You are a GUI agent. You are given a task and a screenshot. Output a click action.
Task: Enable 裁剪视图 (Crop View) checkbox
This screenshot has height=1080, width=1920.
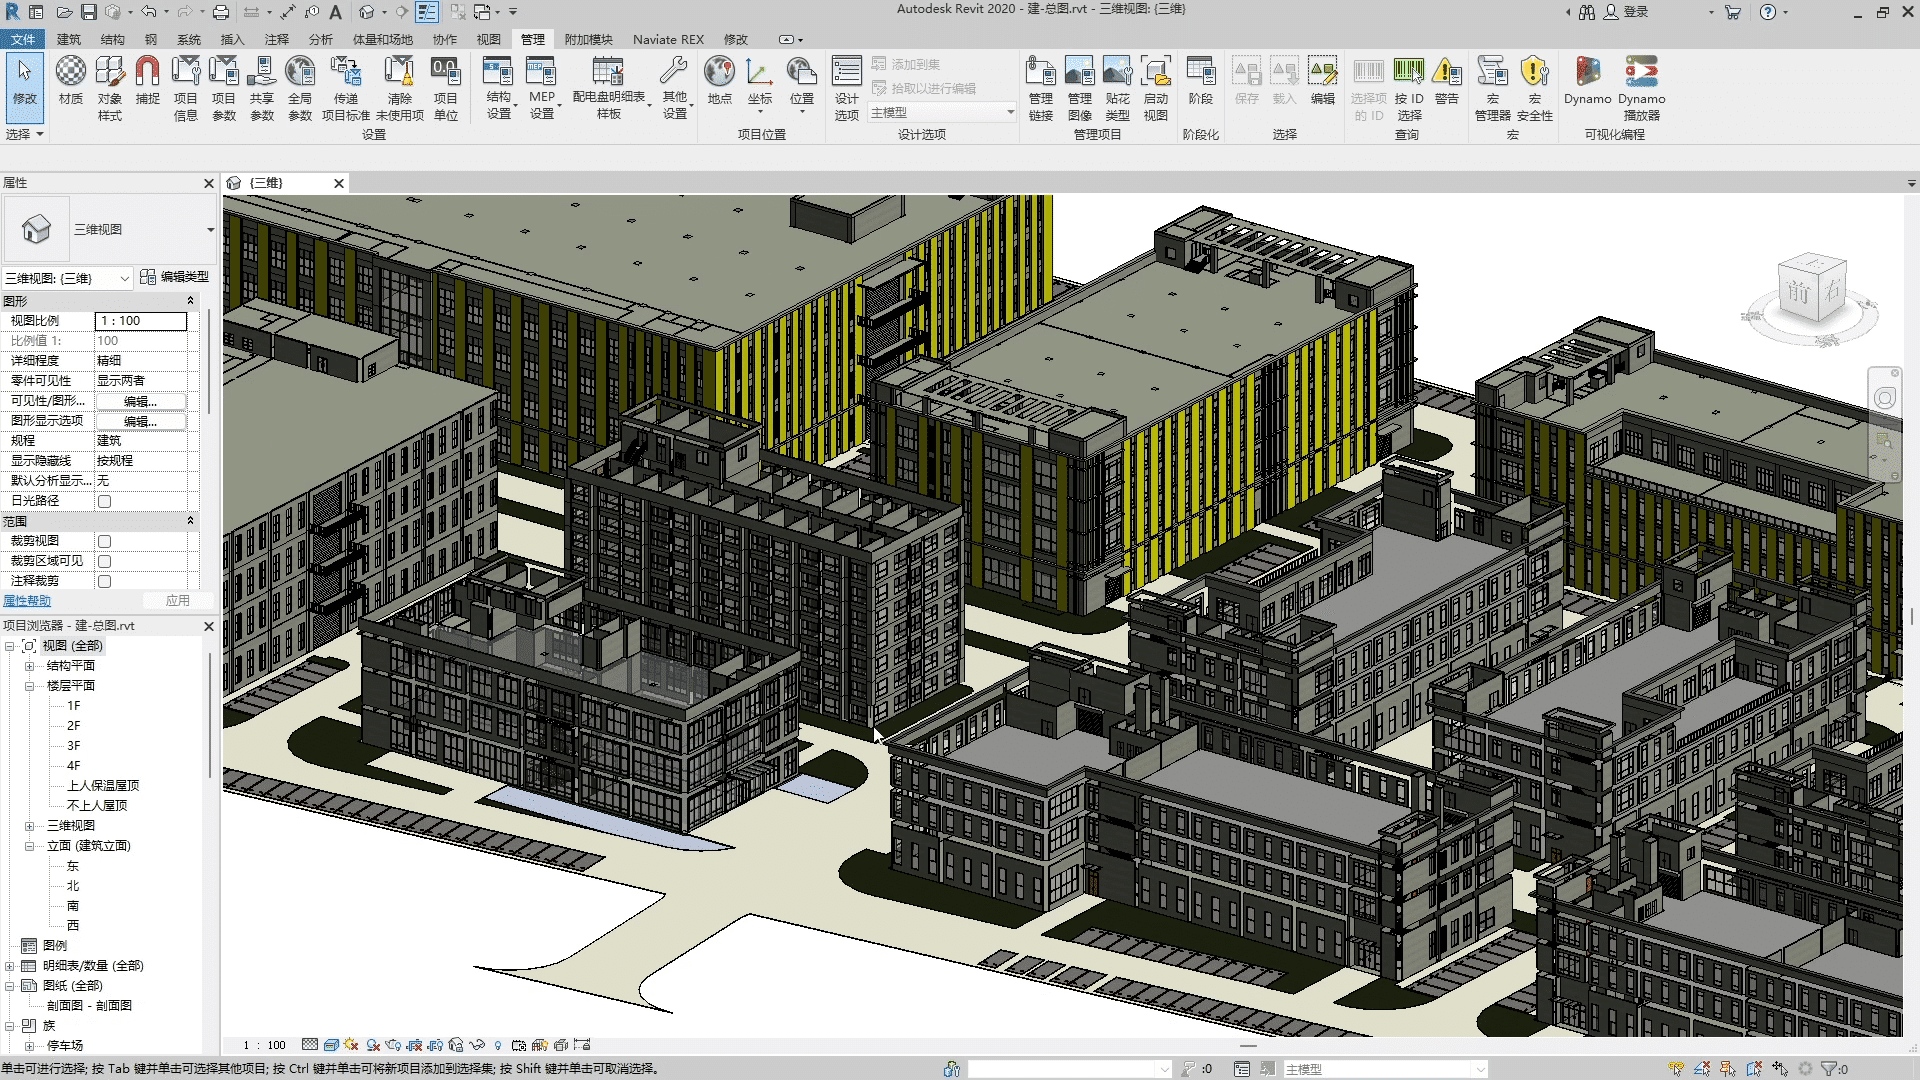tap(105, 541)
